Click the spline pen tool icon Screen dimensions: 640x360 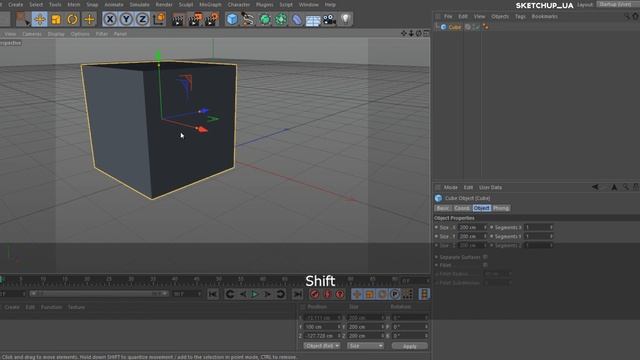[x=248, y=19]
